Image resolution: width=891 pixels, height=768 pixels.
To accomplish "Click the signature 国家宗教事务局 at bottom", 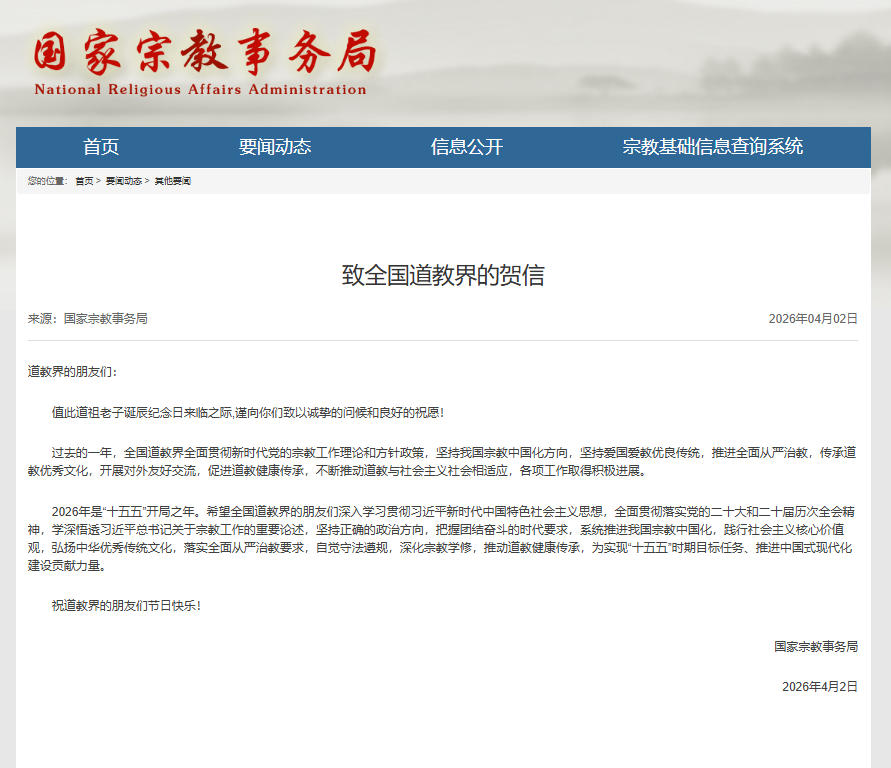I will (x=816, y=646).
